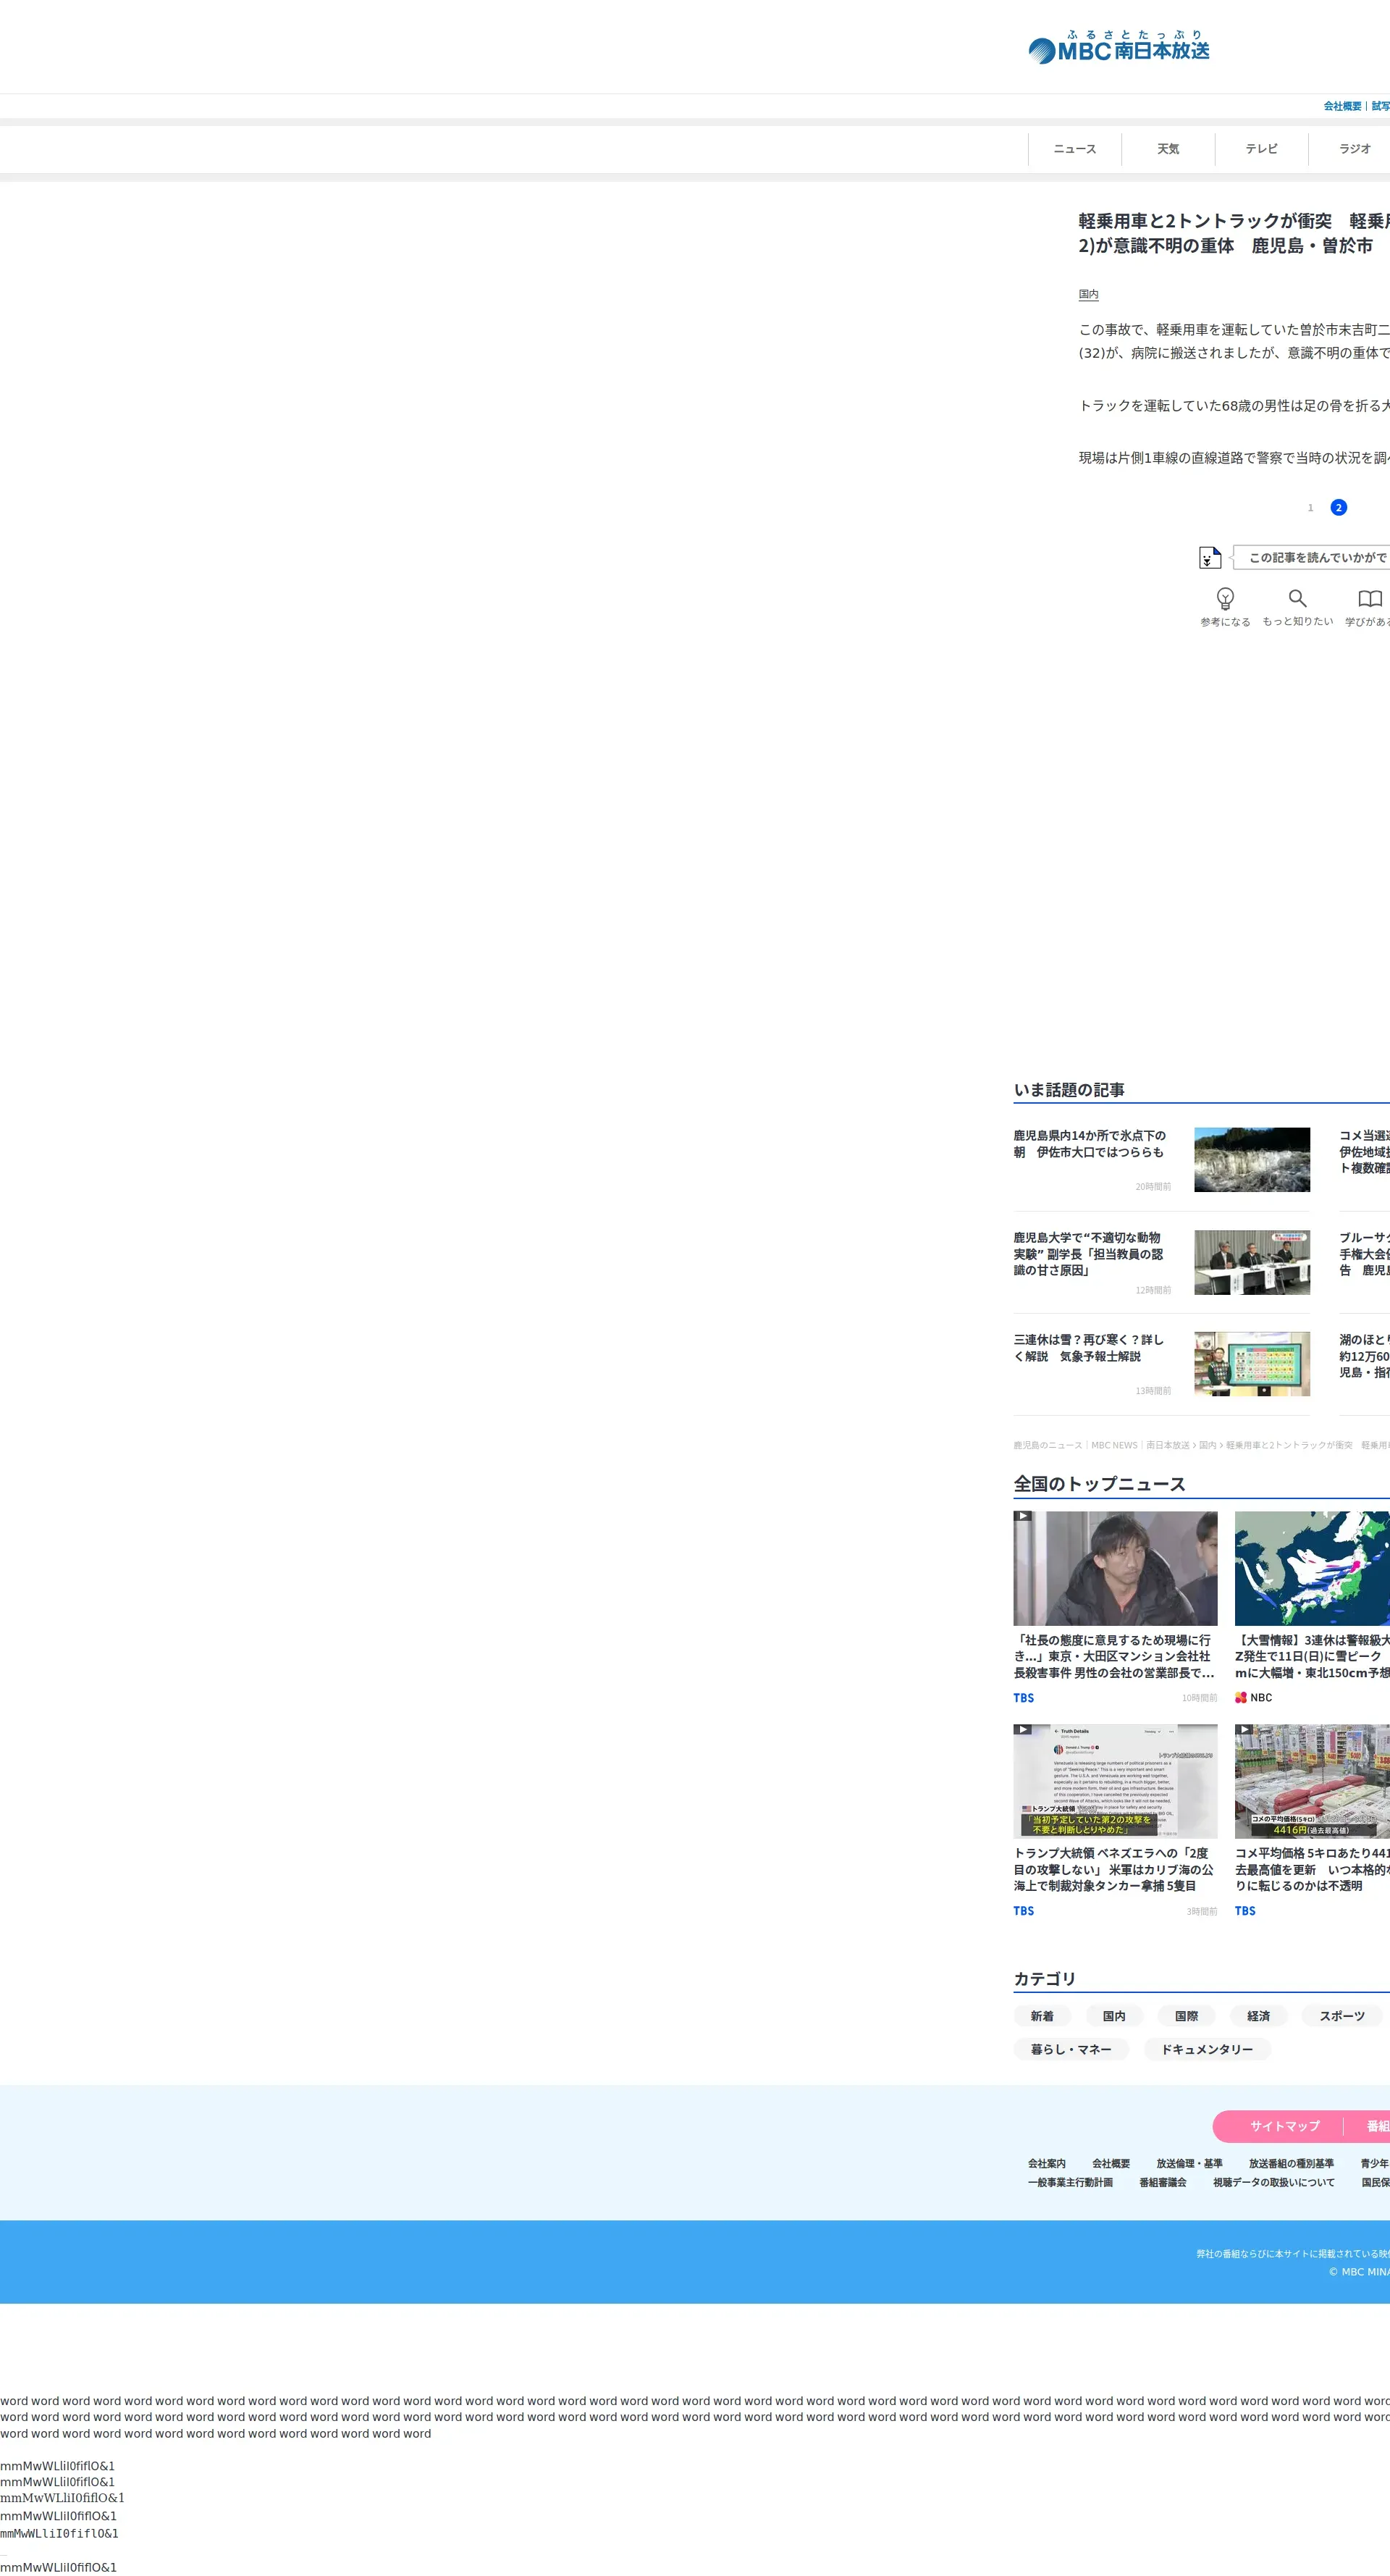Viewport: 1390px width, 2576px height.
Task: Click the 学びがある open book icon
Action: [x=1369, y=598]
